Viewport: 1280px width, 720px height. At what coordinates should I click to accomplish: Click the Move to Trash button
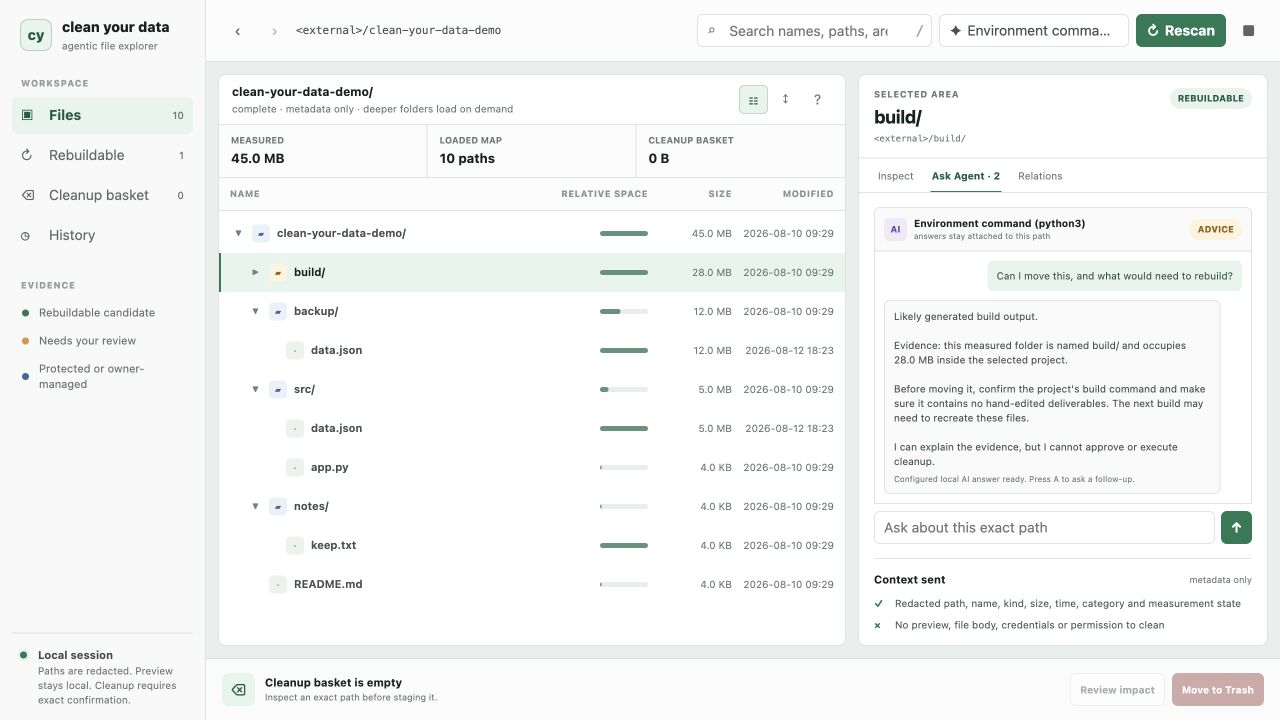(1218, 690)
